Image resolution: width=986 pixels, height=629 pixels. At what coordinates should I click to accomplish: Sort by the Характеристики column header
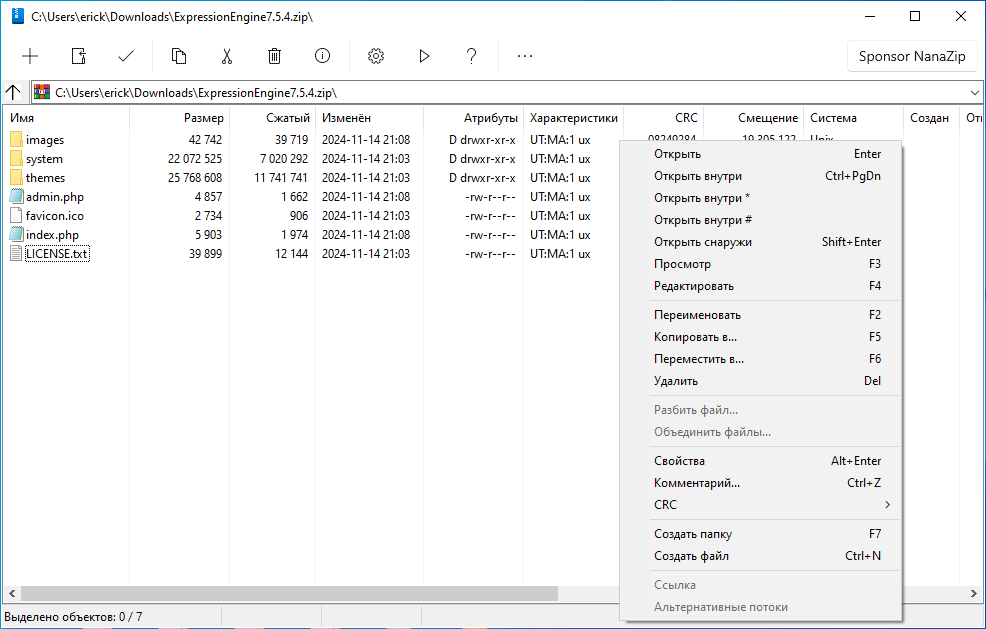pyautogui.click(x=573, y=118)
